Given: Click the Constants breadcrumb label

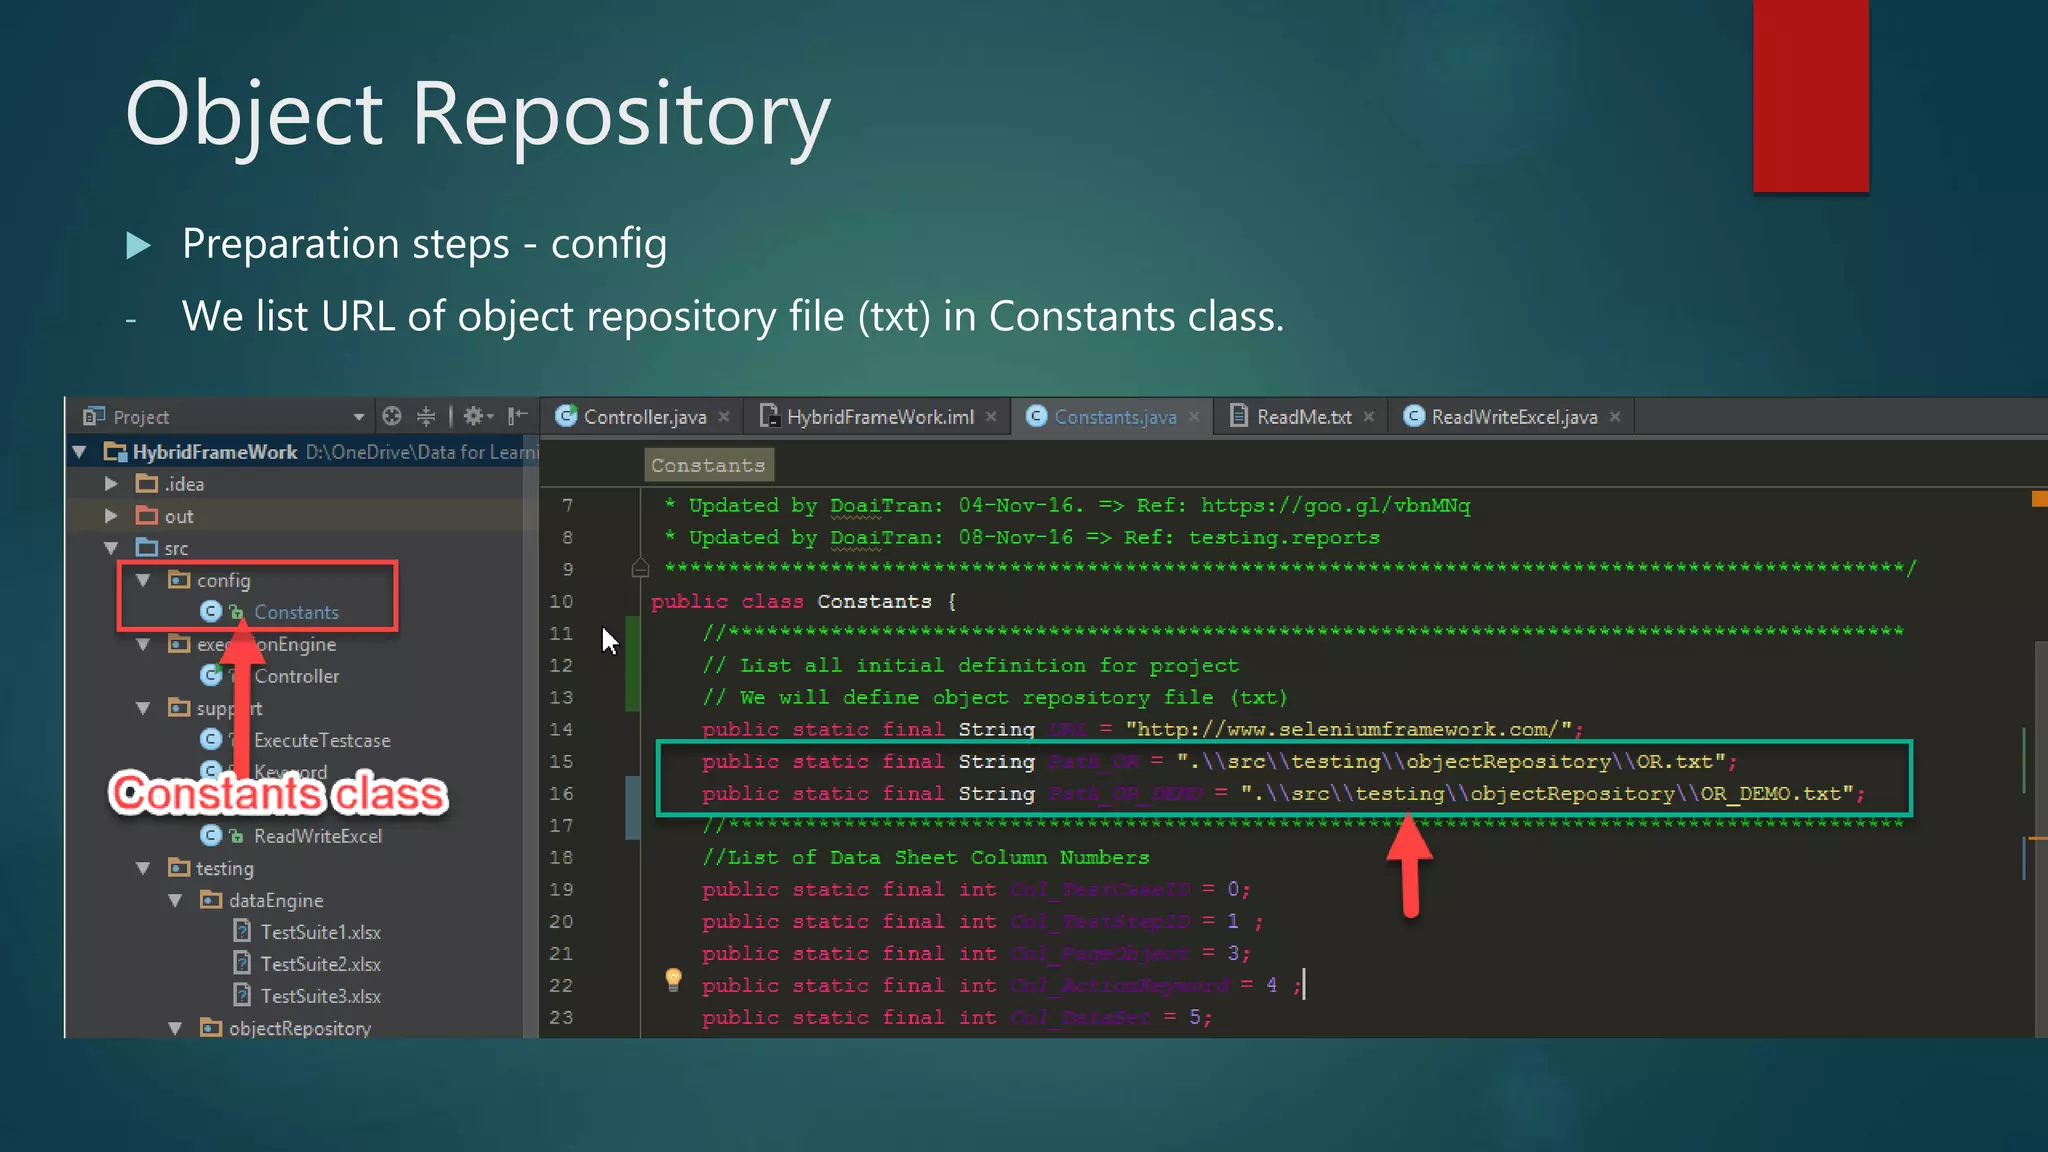Looking at the screenshot, I should tap(708, 465).
